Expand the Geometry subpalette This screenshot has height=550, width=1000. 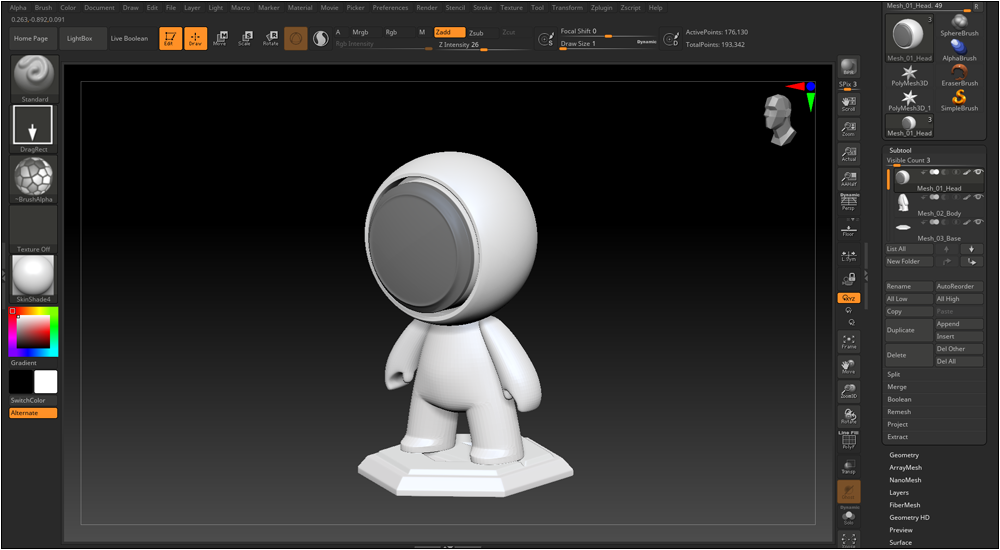[x=904, y=455]
